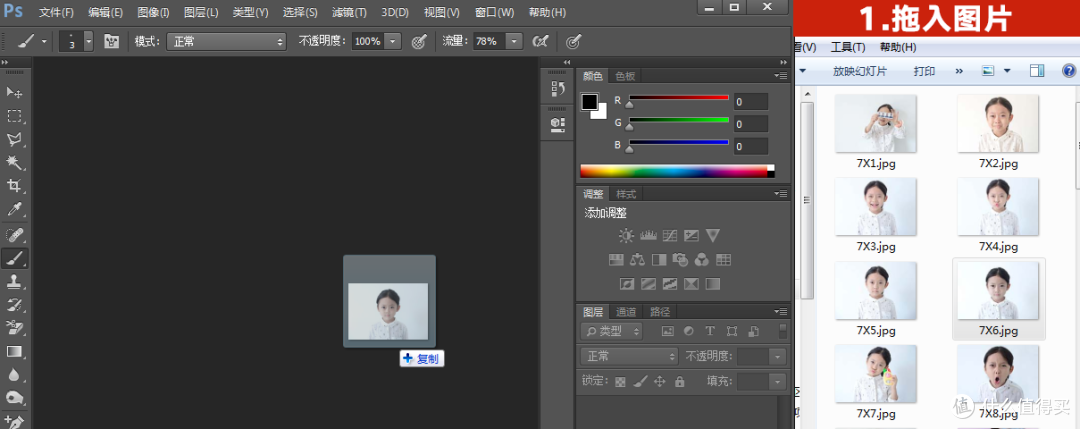Toggle the brush panel button in options bar
1080x429 pixels.
[x=112, y=42]
